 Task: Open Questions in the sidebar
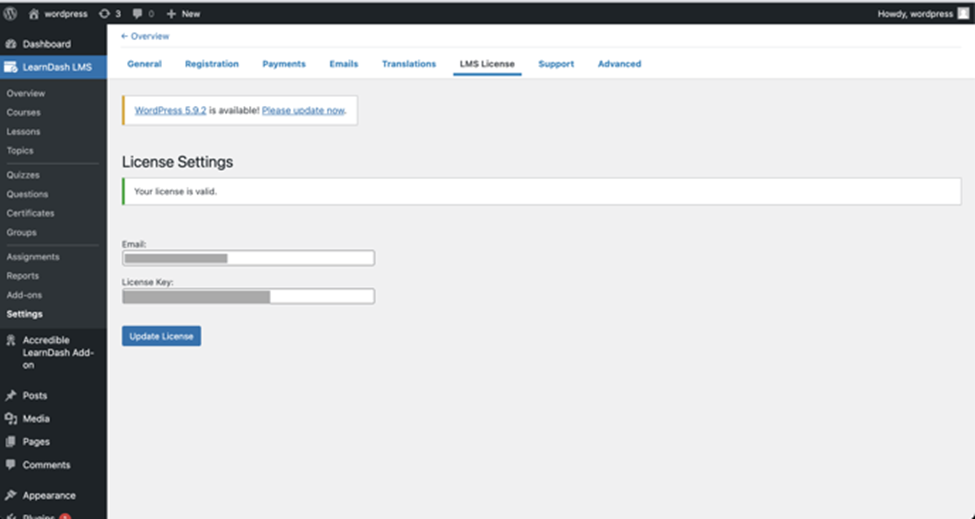tap(27, 194)
